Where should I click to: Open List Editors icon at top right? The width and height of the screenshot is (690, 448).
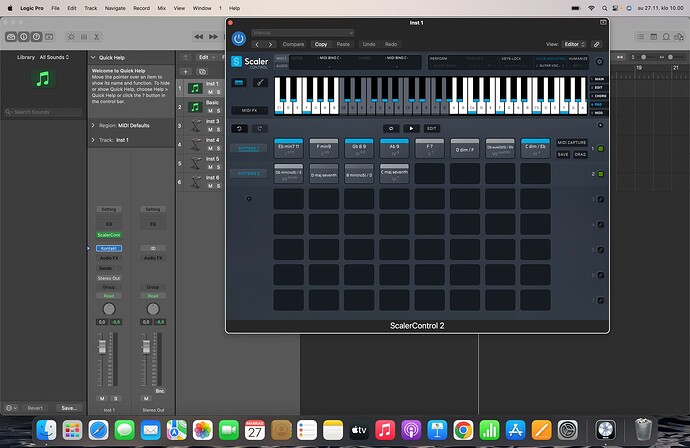pyautogui.click(x=641, y=37)
